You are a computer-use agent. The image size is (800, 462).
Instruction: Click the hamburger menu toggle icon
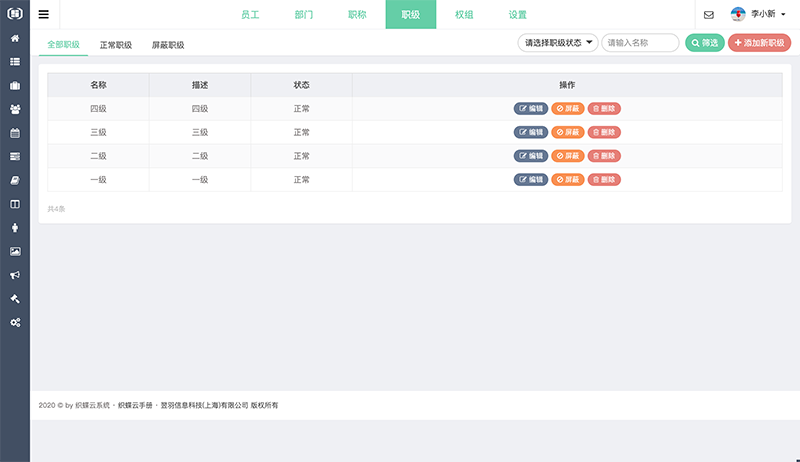[44, 14]
